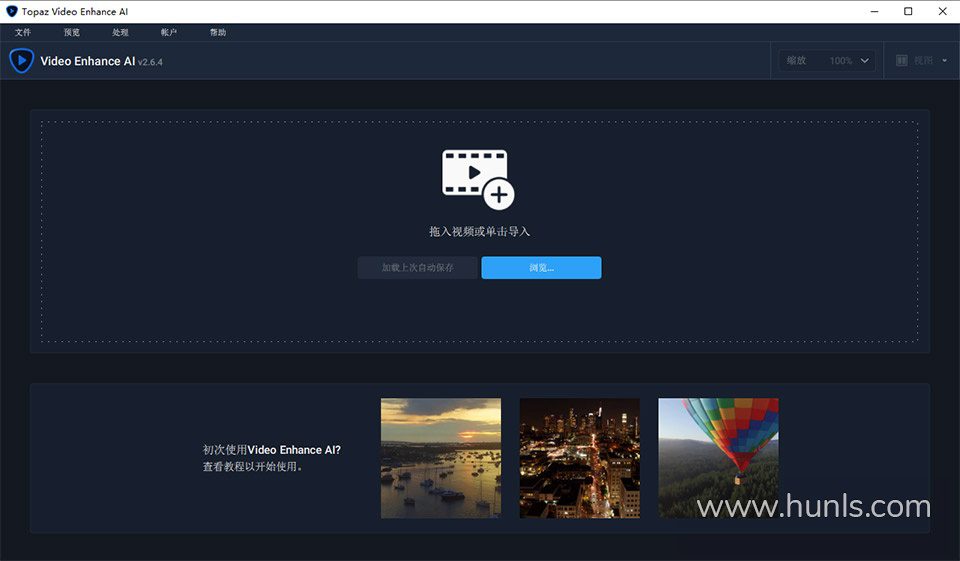960x561 pixels.
Task: Open the 帐户 (Account) menu
Action: pos(169,32)
